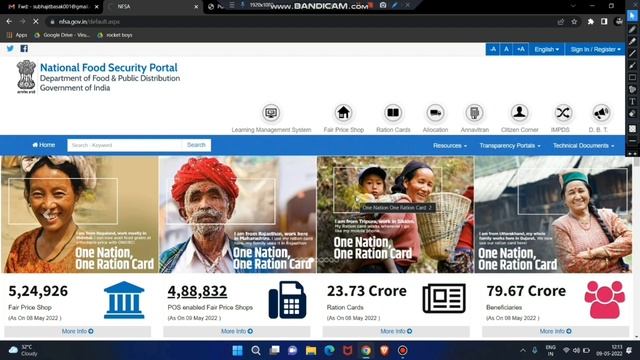Image resolution: width=640 pixels, height=360 pixels.
Task: Click the Search button
Action: click(x=196, y=145)
